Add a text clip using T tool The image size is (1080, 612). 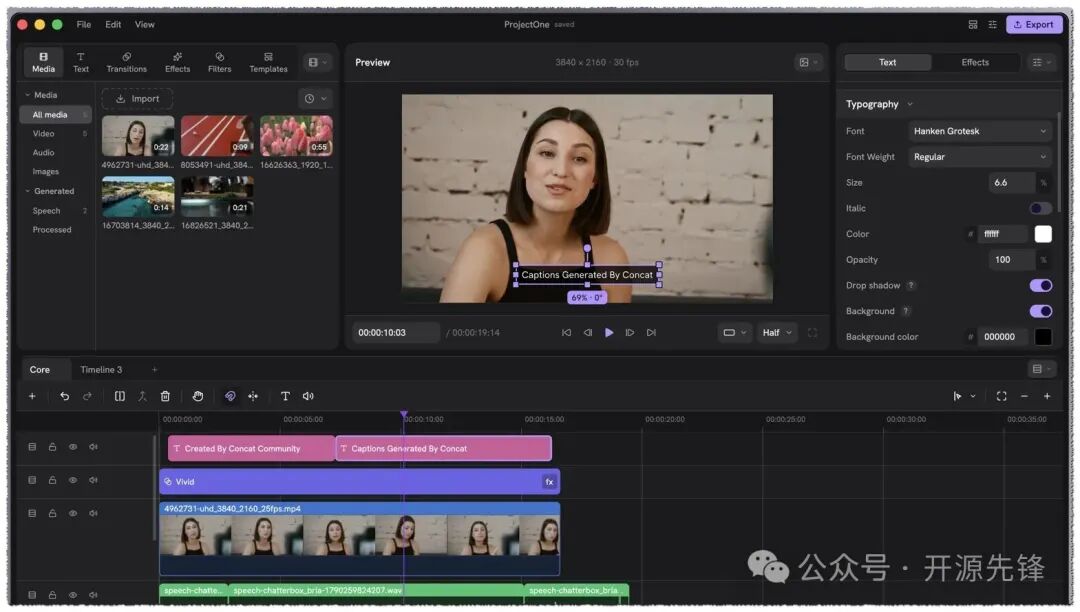[x=285, y=397]
